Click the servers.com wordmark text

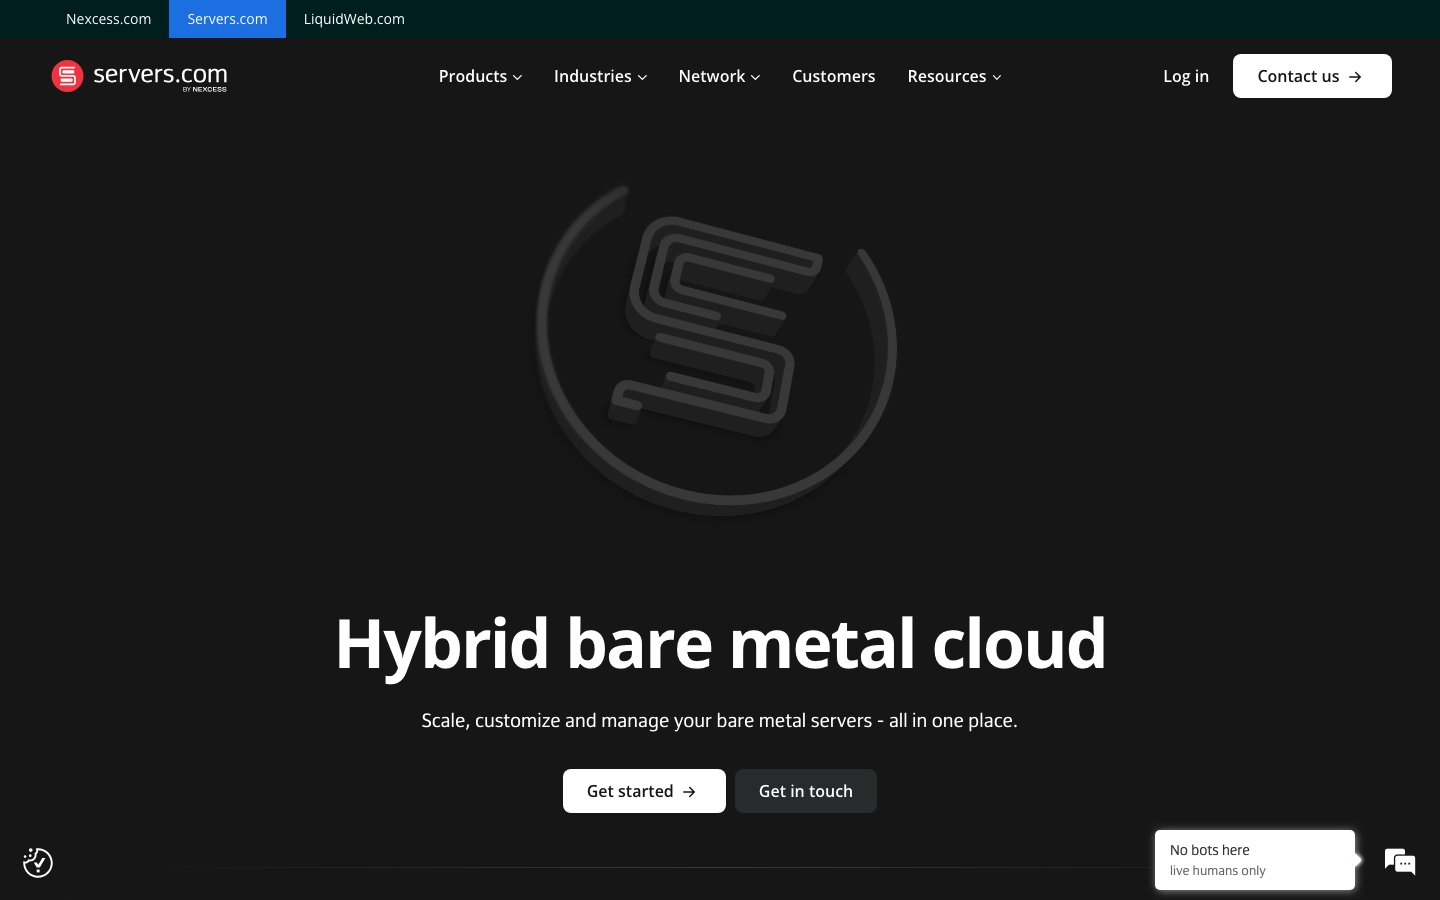tap(160, 75)
